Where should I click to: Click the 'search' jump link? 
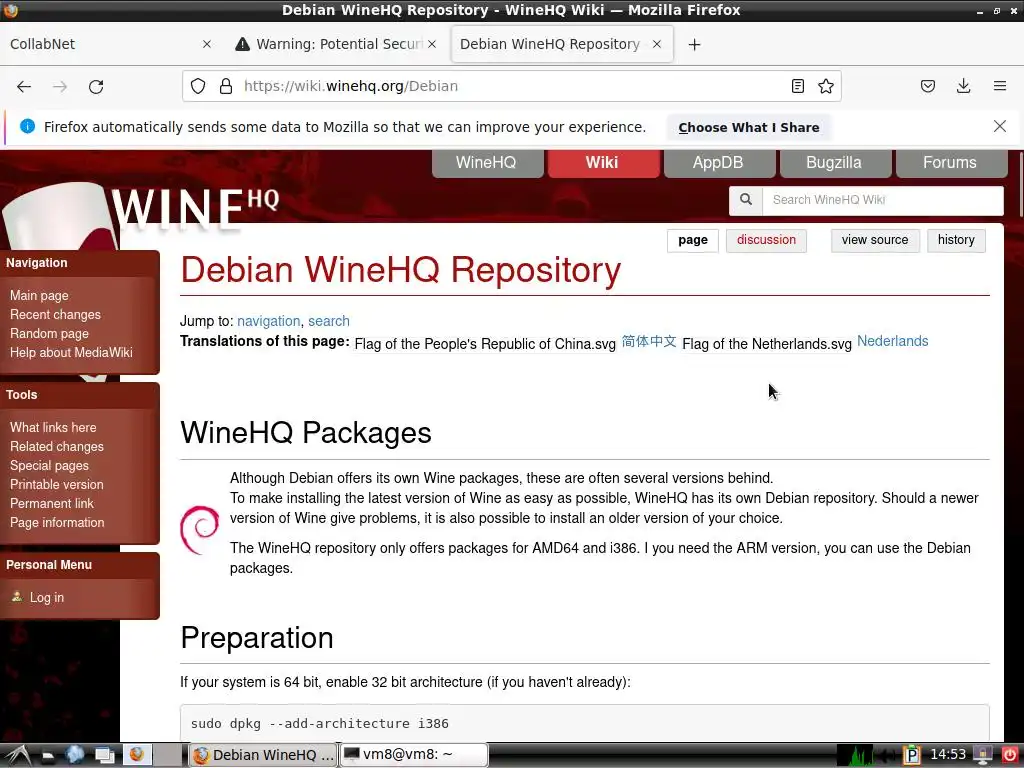(x=328, y=321)
